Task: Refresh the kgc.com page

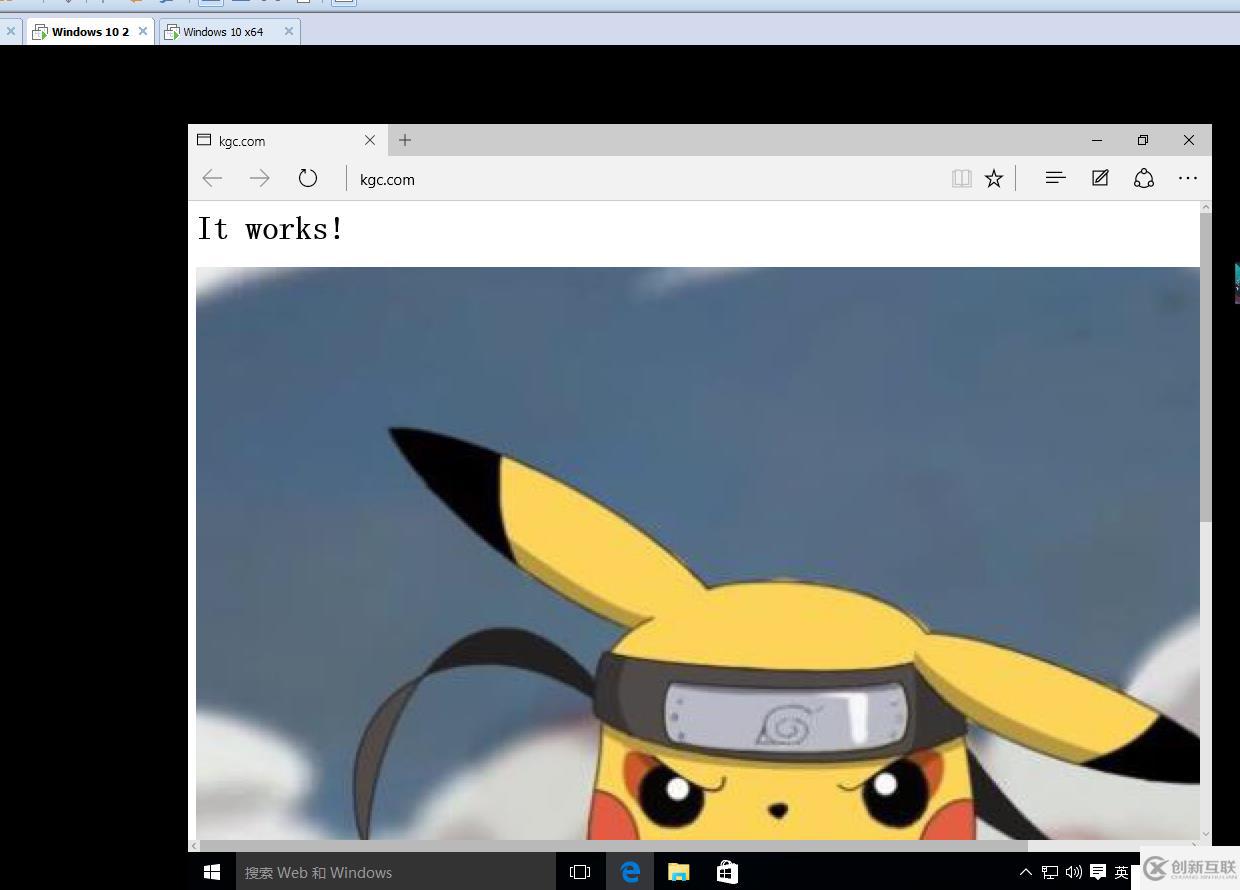Action: 308,178
